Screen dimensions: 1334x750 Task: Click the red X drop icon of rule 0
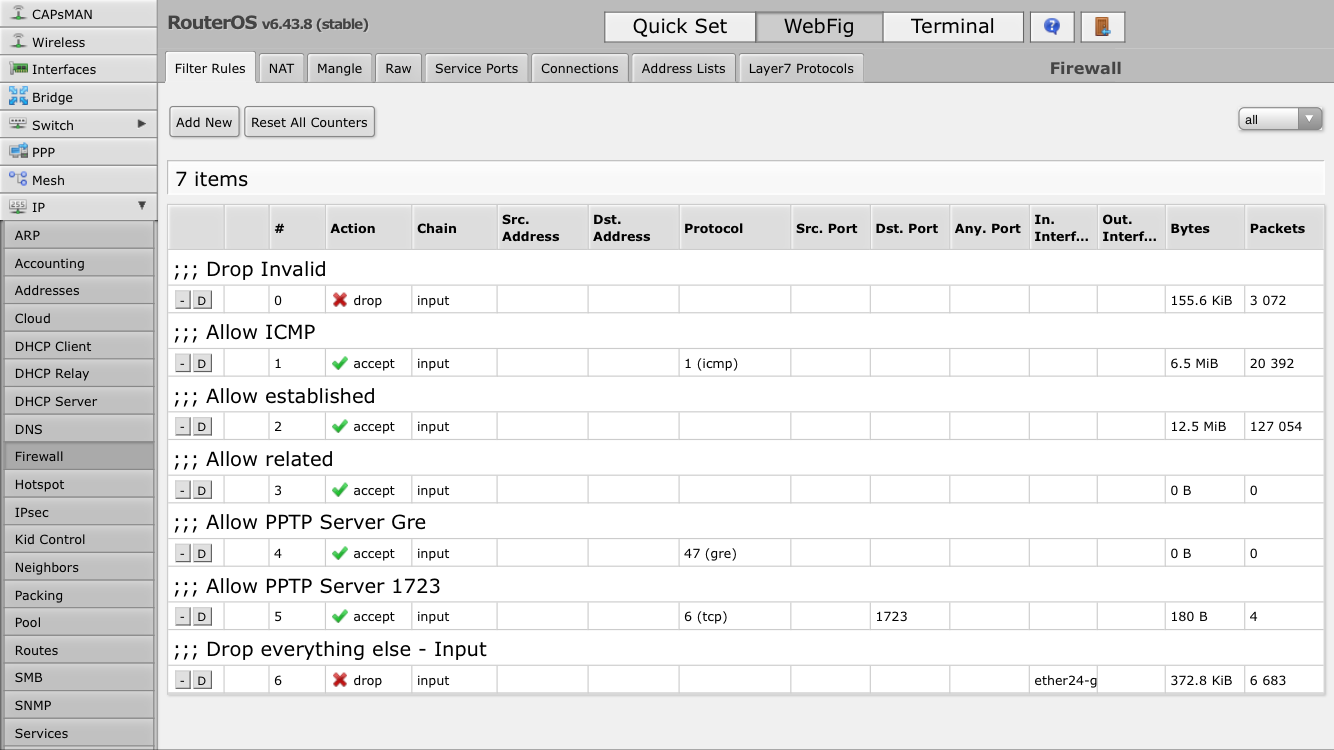click(340, 300)
